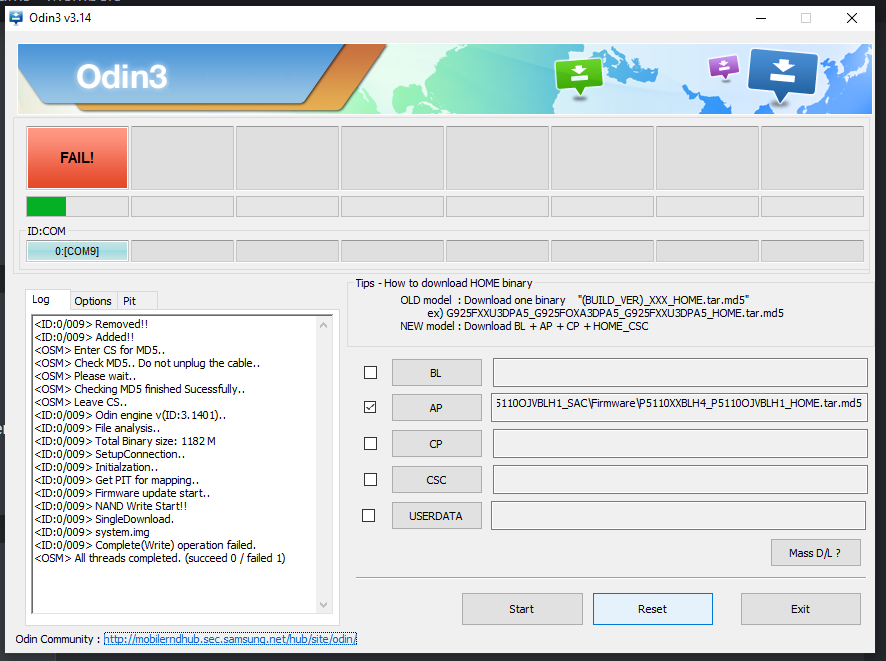The image size is (886, 661).
Task: Start the firmware flash
Action: tap(522, 609)
